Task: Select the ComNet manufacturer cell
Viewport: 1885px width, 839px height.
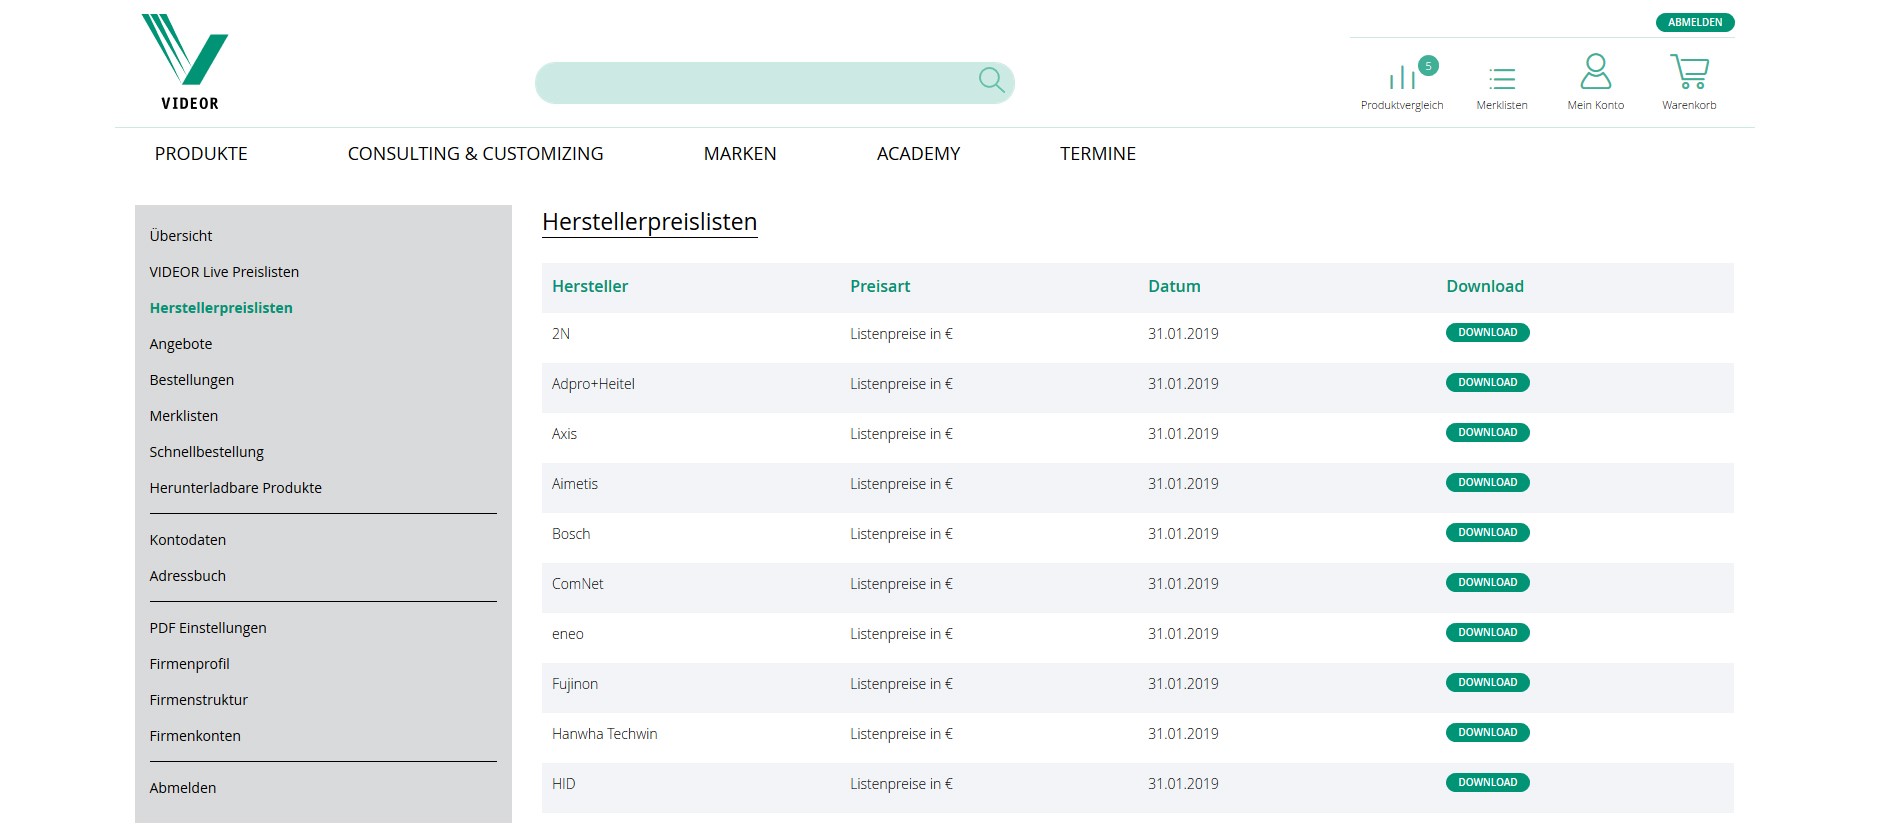Action: click(578, 584)
